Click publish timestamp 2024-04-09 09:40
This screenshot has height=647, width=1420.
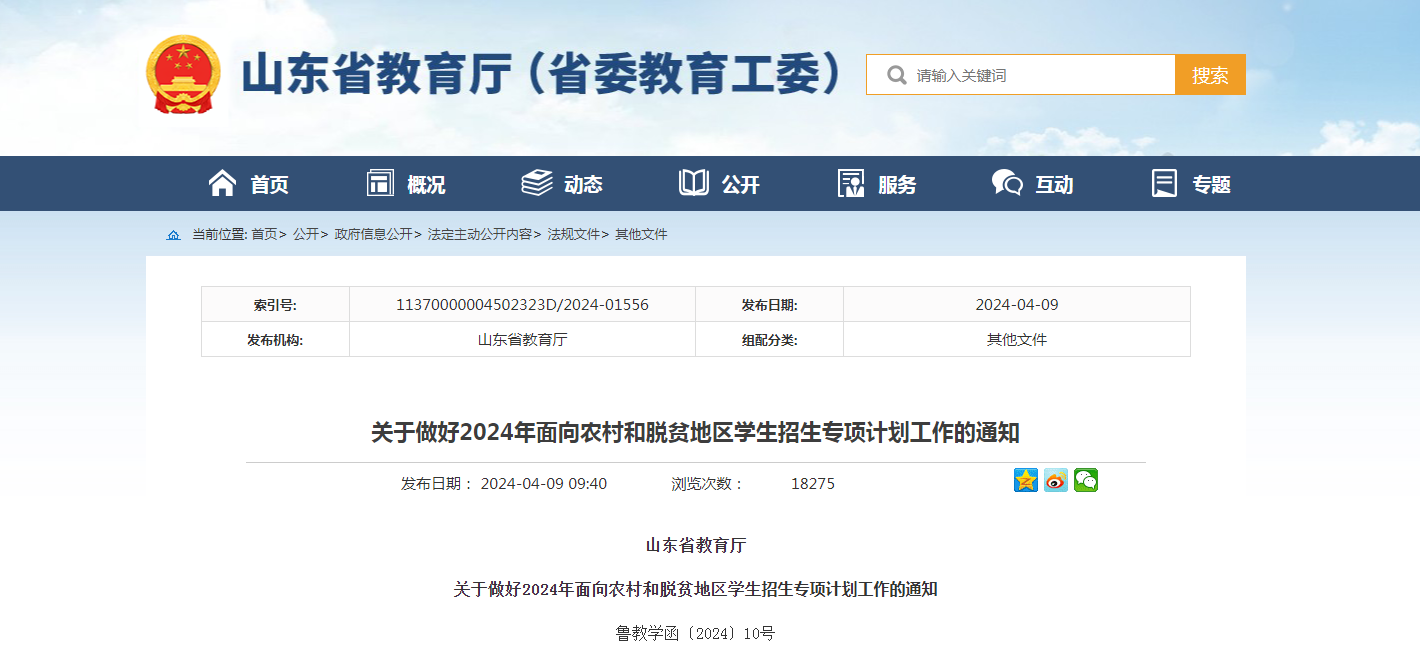(544, 484)
